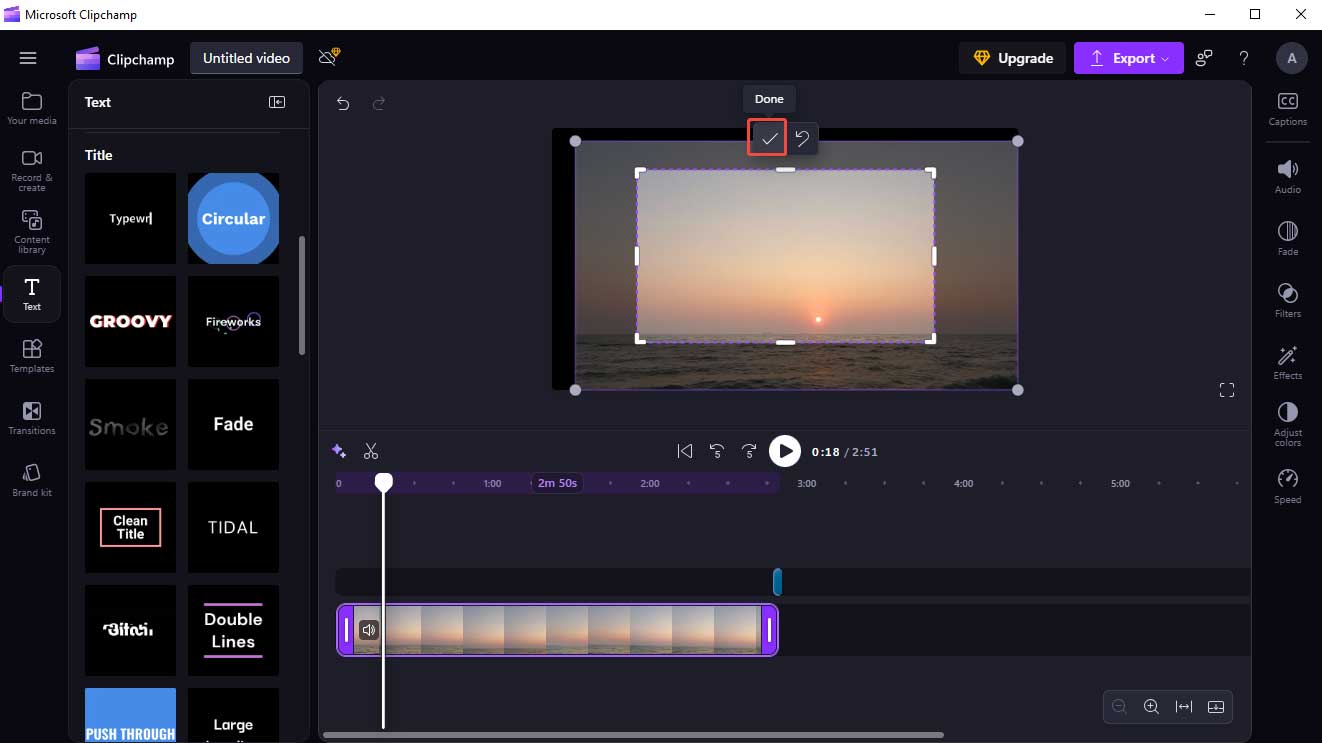The width and height of the screenshot is (1322, 743).
Task: Click the rightmost timeline zoom-bar icon
Action: point(1216,707)
